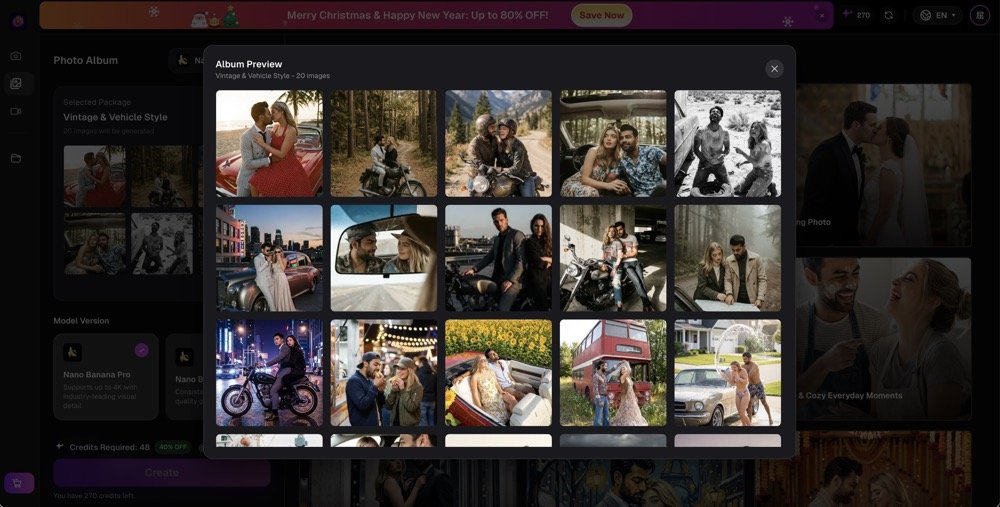
Task: Close the Album Preview dialog
Action: pos(774,69)
